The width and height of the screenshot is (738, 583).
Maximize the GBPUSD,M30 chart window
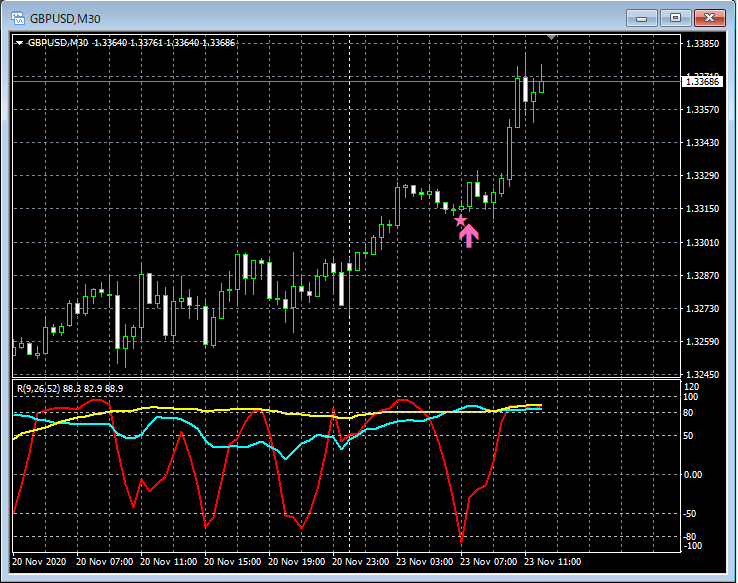click(675, 17)
